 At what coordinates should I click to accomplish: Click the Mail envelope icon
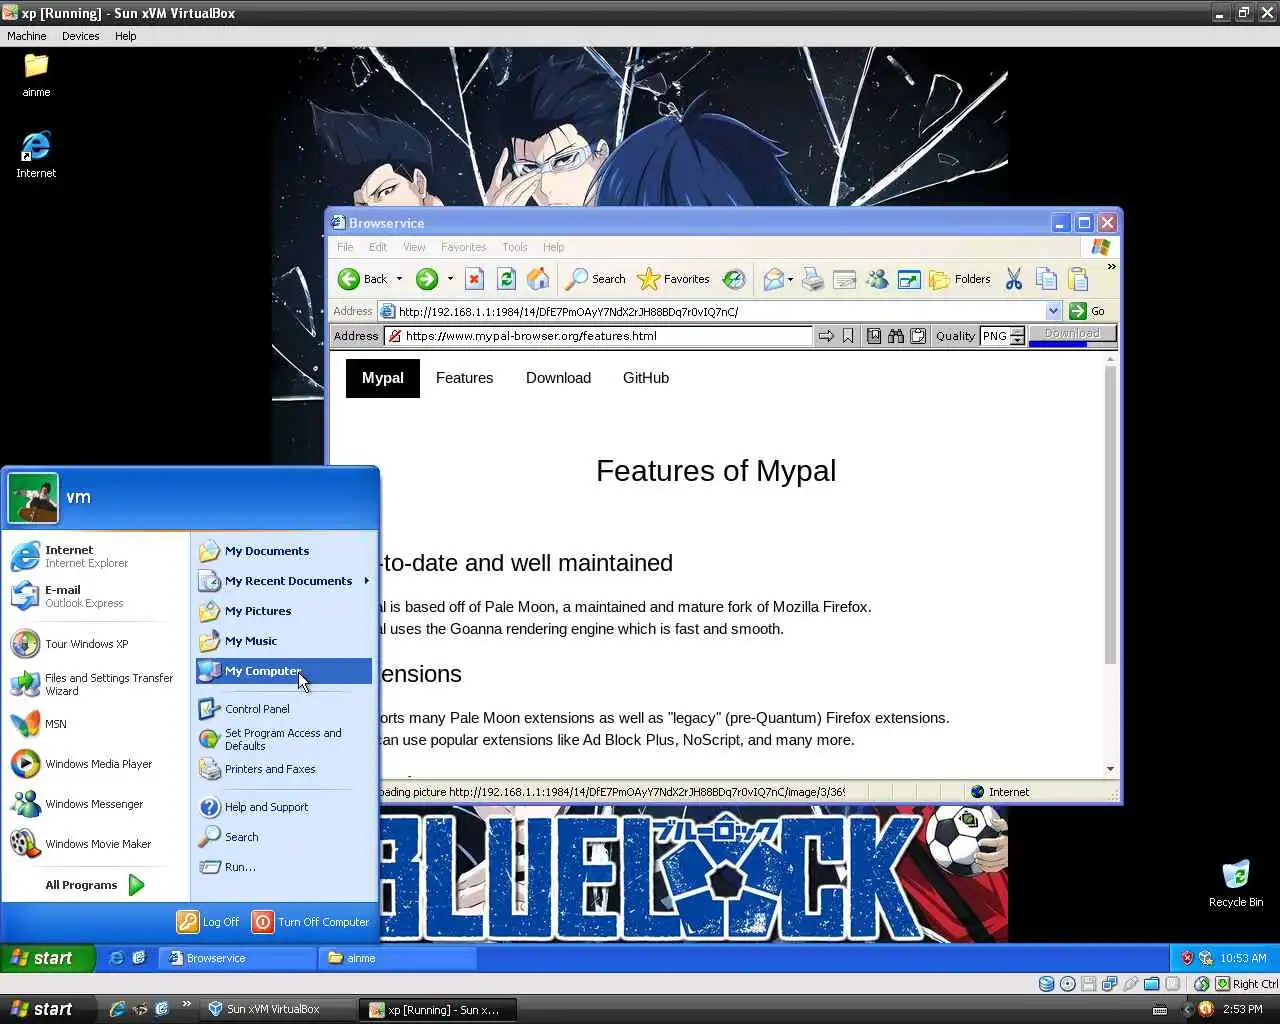(773, 279)
